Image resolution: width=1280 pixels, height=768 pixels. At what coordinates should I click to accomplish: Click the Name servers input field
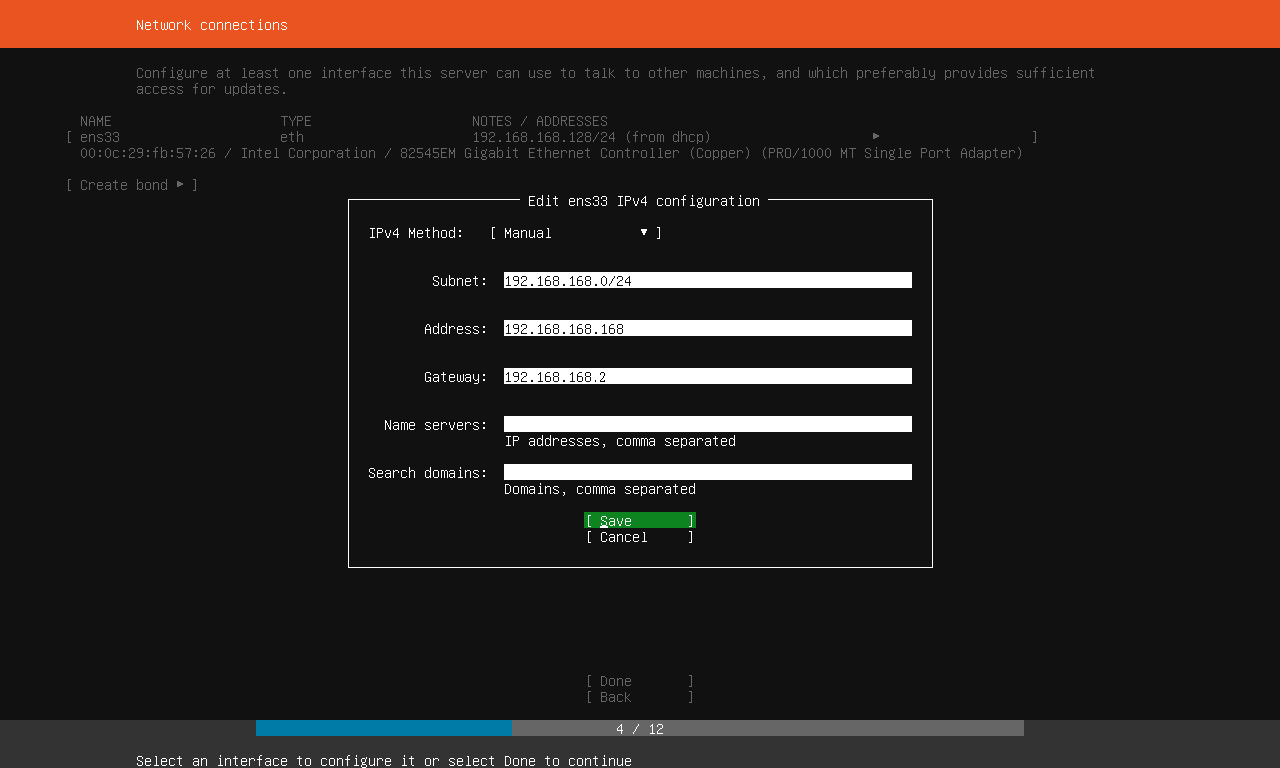[707, 424]
